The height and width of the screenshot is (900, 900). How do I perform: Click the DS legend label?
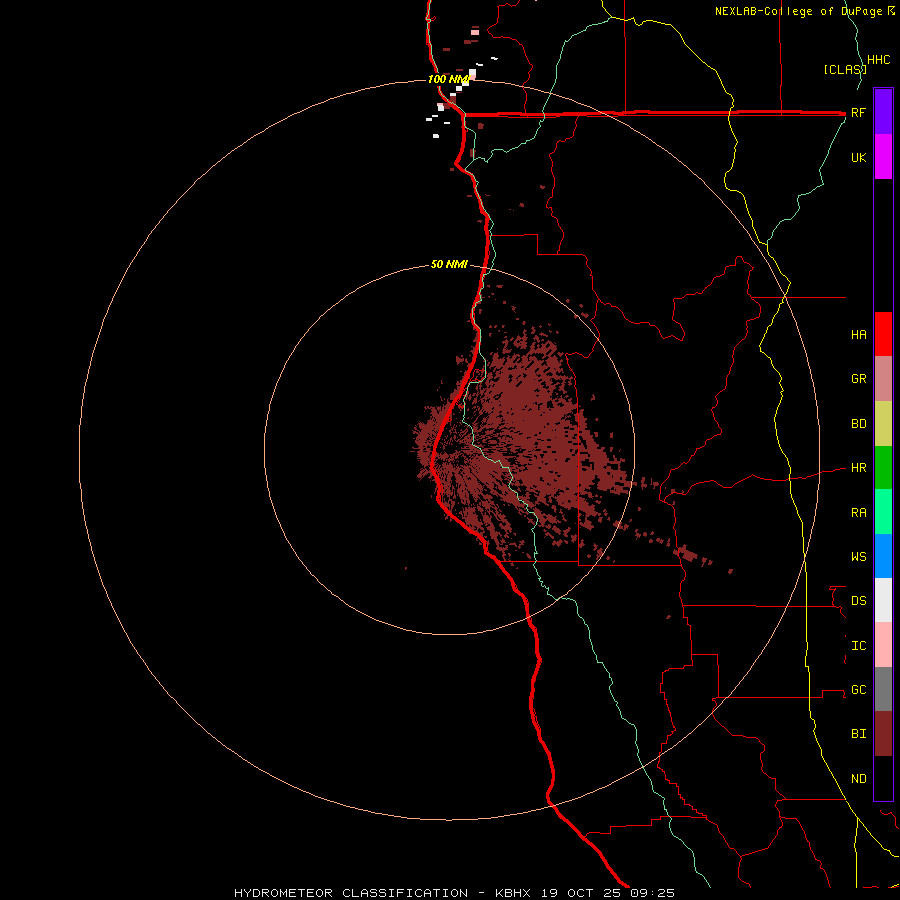858,601
